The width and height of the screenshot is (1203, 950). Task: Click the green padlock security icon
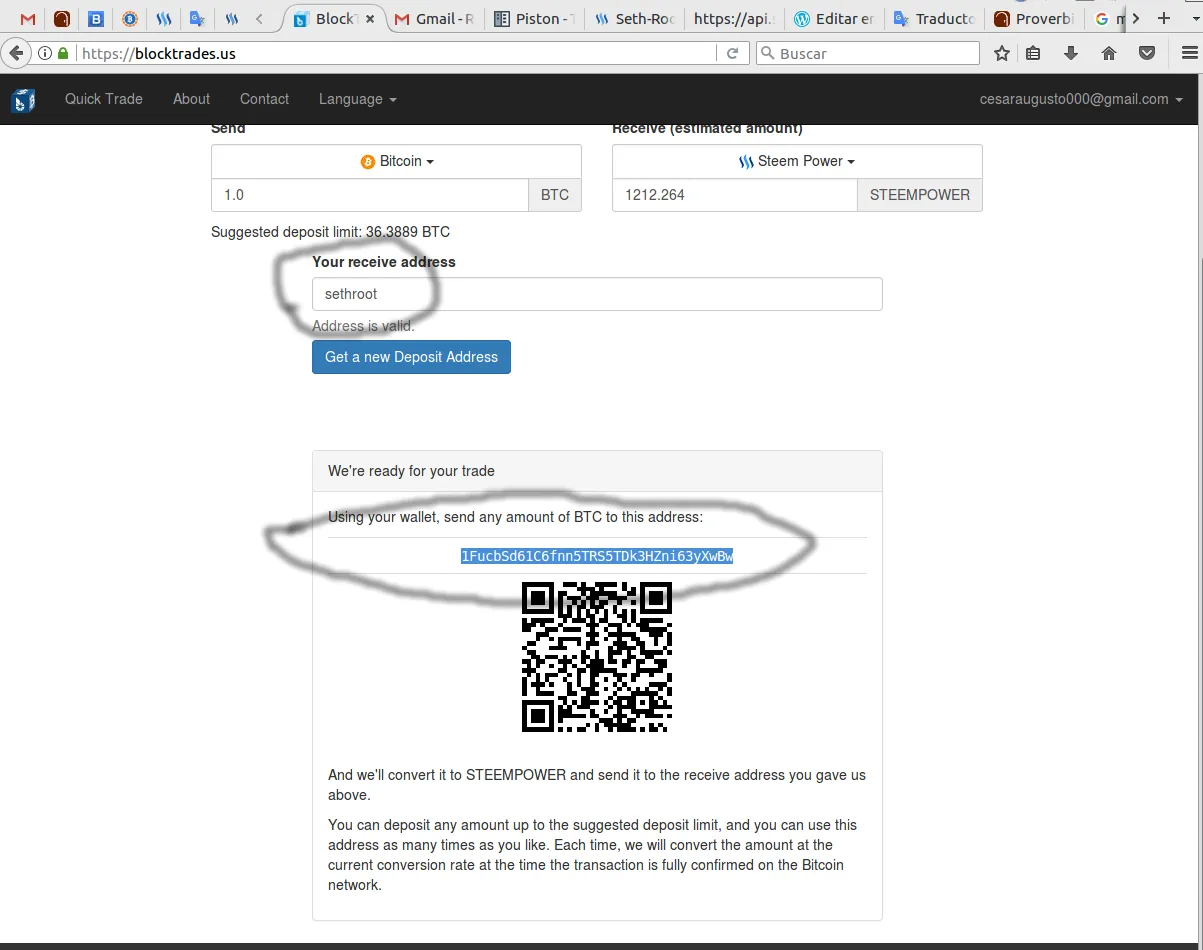pyautogui.click(x=63, y=53)
